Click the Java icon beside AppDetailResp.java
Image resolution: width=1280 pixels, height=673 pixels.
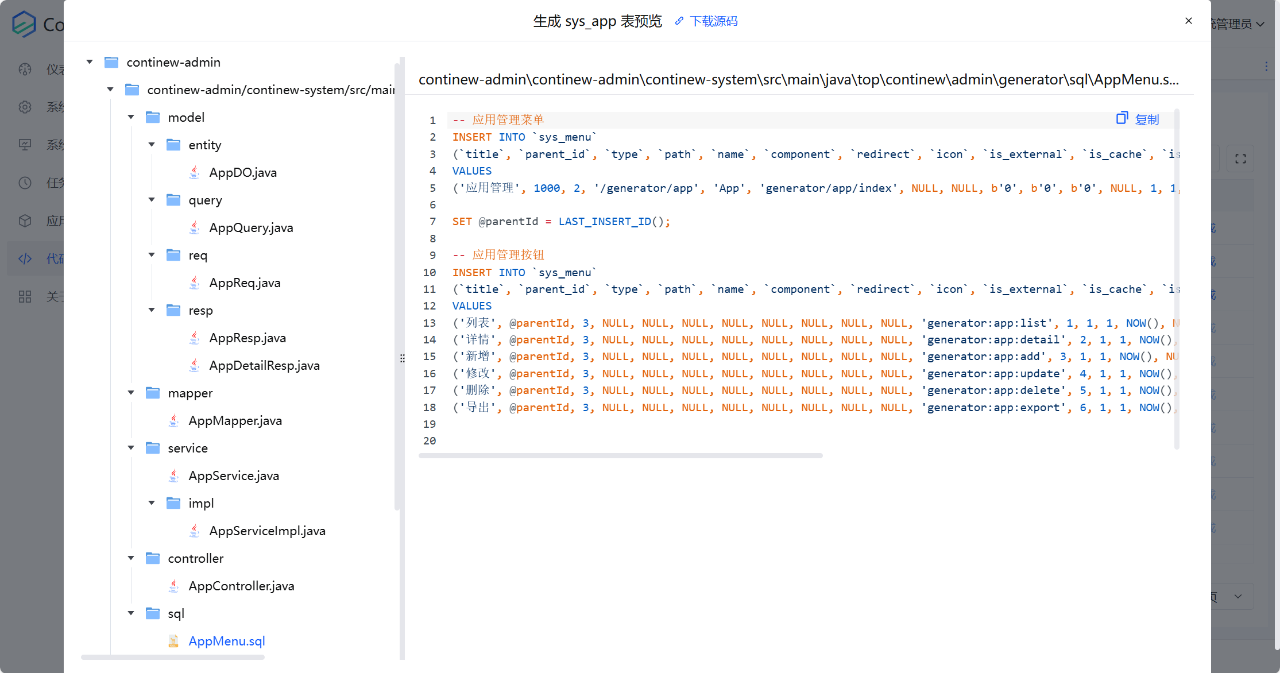click(194, 365)
